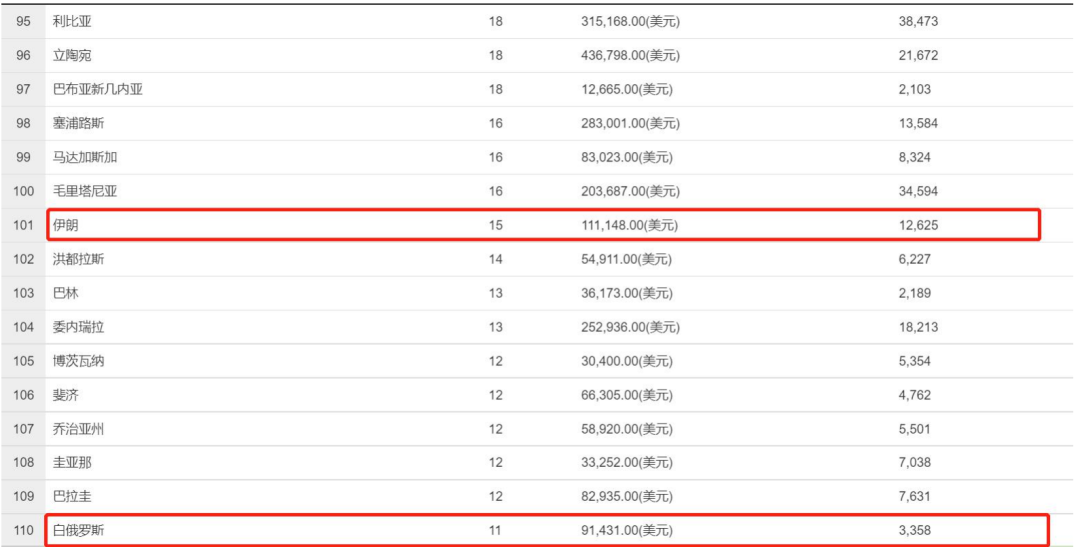Viewport: 1080px width, 547px height.
Task: Select the value 2,103
Action: (x=915, y=90)
